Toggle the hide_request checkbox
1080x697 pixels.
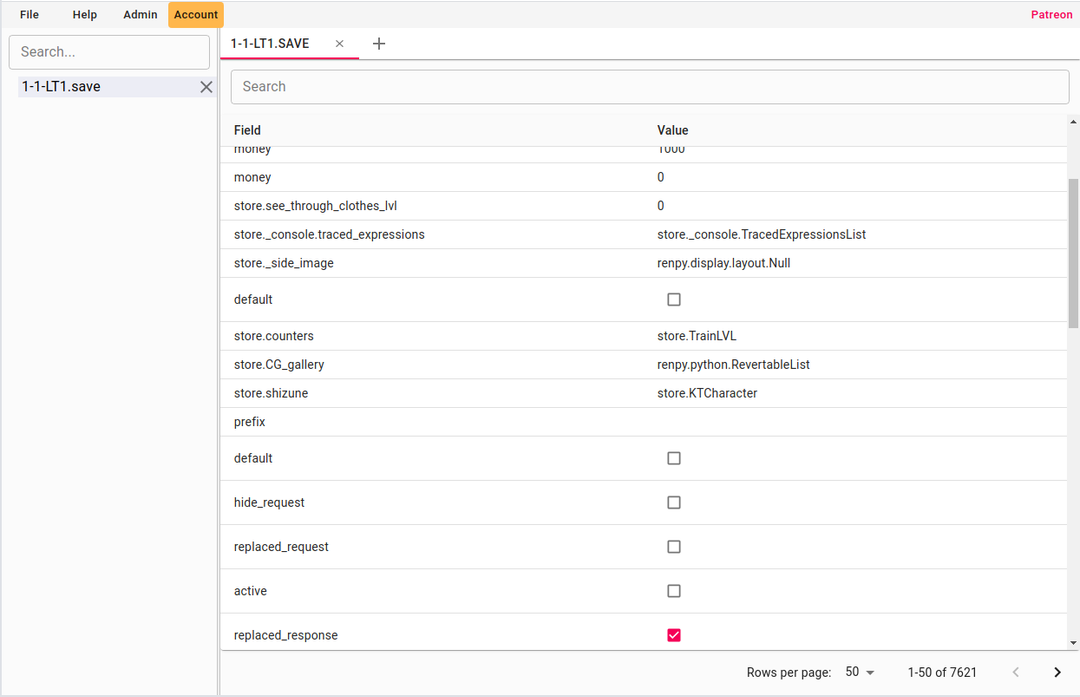pyautogui.click(x=674, y=503)
